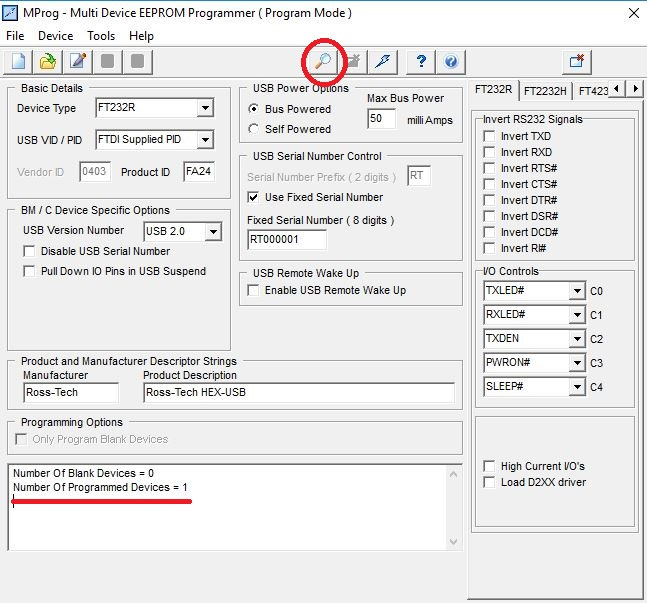Viewport: 647px width, 603px height.
Task: Select Bus Powered radio option
Action: click(254, 109)
